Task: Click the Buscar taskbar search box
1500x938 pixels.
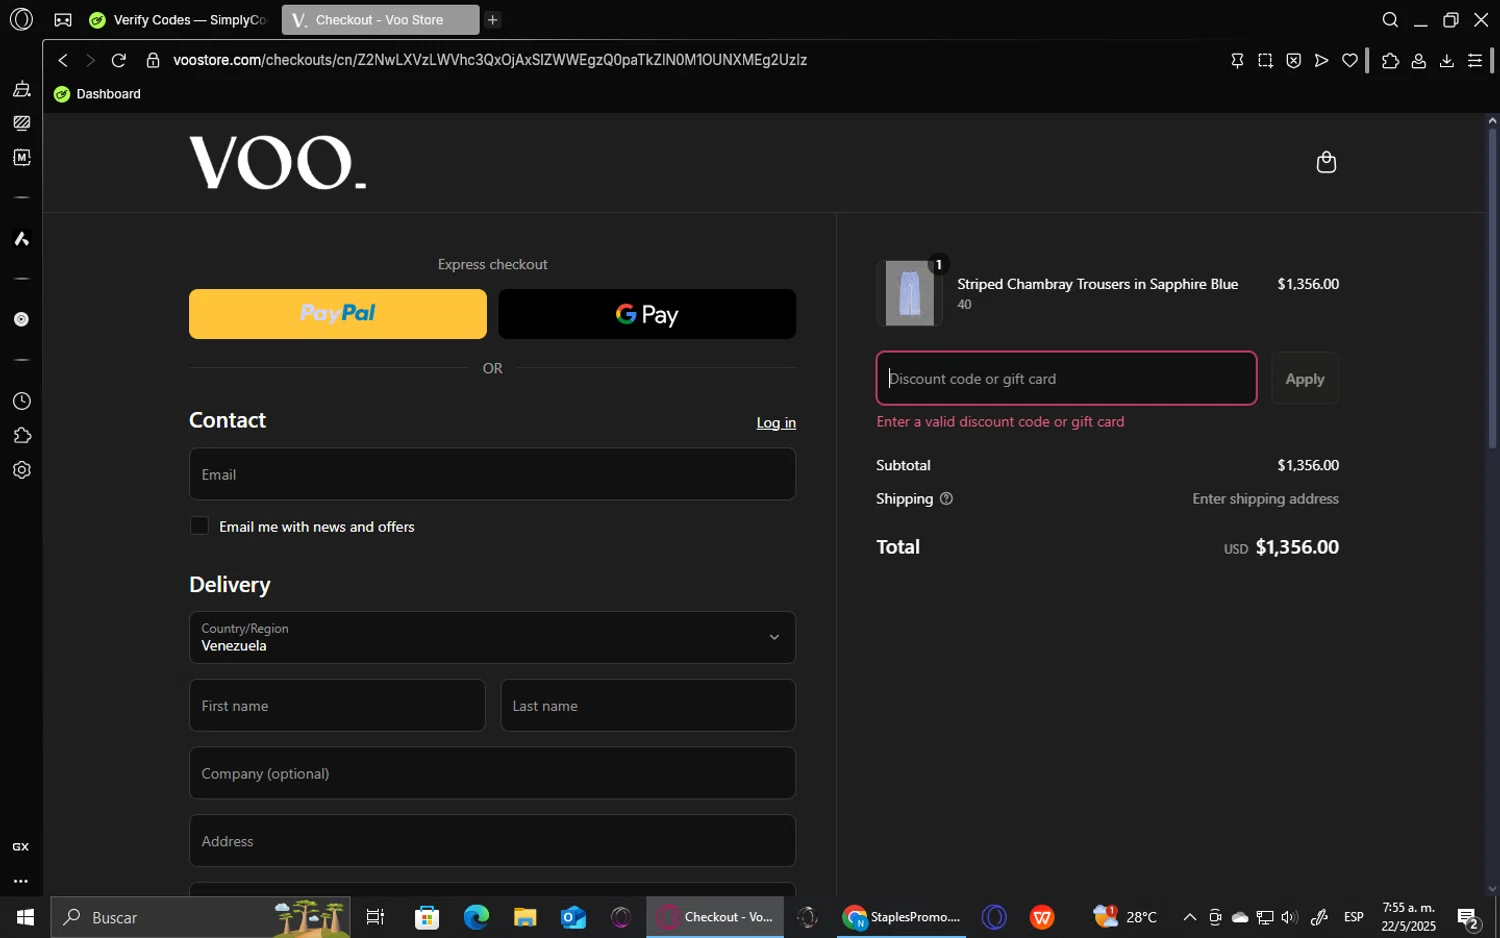Action: pyautogui.click(x=200, y=917)
